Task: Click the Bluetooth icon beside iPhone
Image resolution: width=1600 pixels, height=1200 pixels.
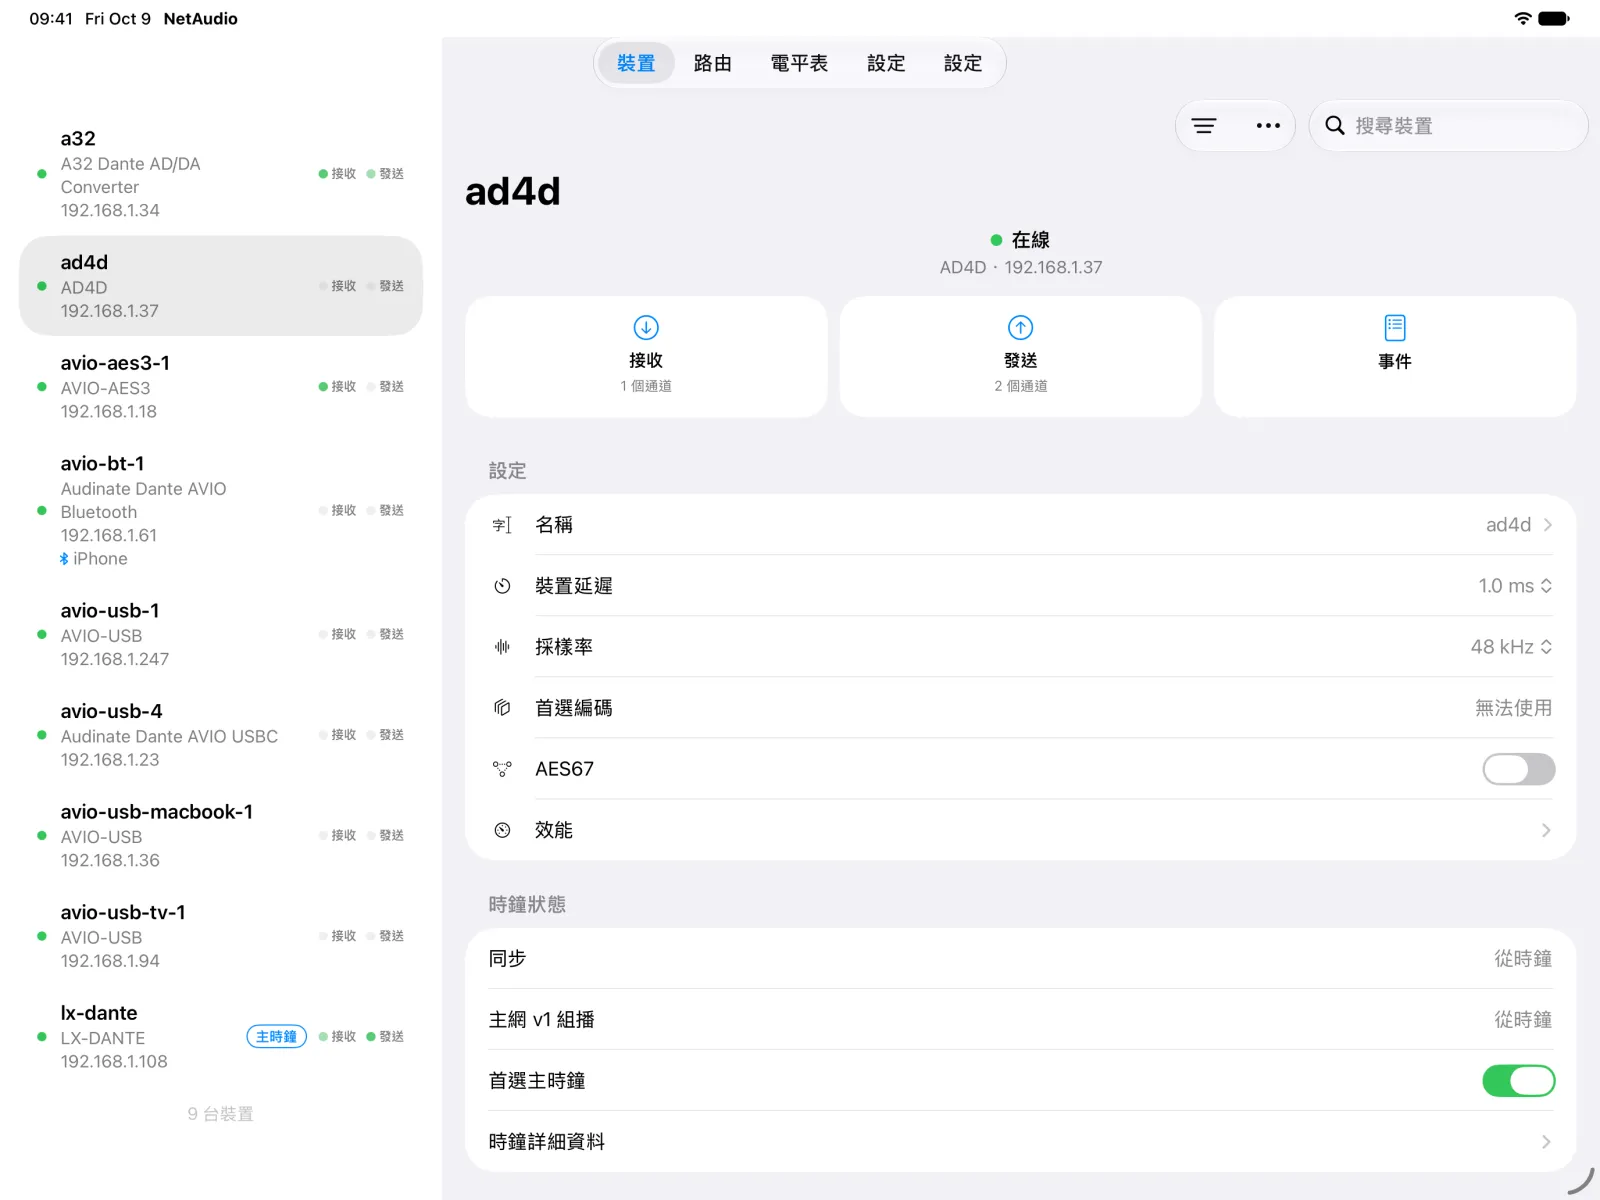Action: [x=64, y=559]
